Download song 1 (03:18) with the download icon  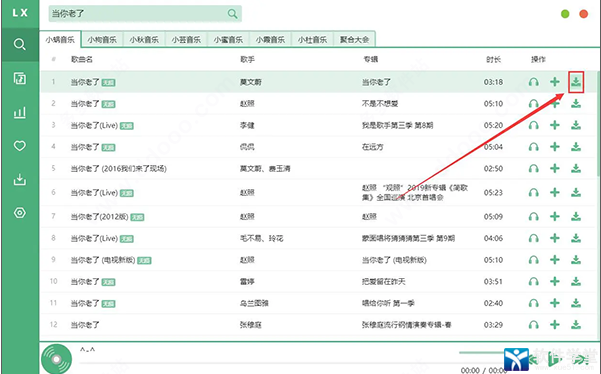click(x=576, y=82)
